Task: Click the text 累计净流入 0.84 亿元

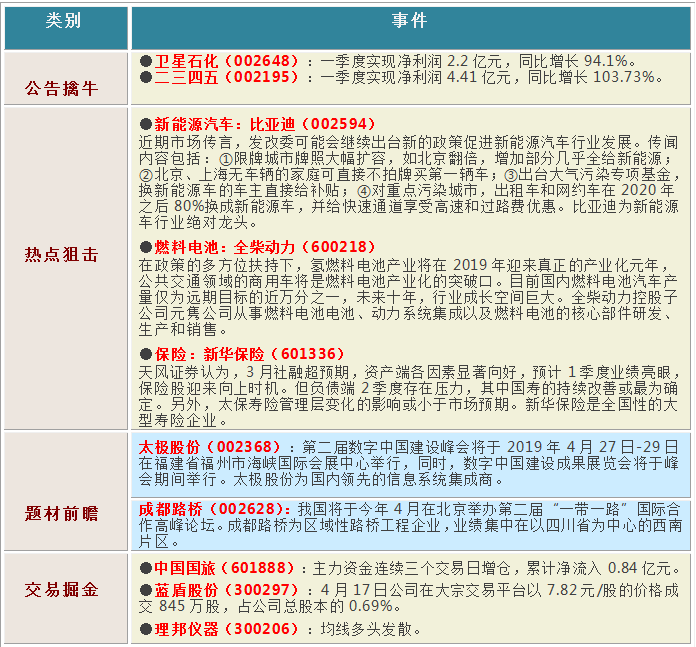Action: point(598,568)
